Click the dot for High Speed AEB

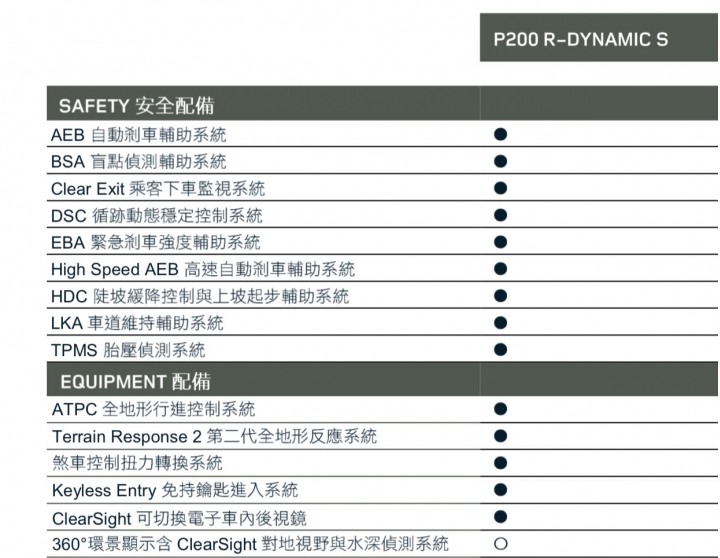coord(501,269)
